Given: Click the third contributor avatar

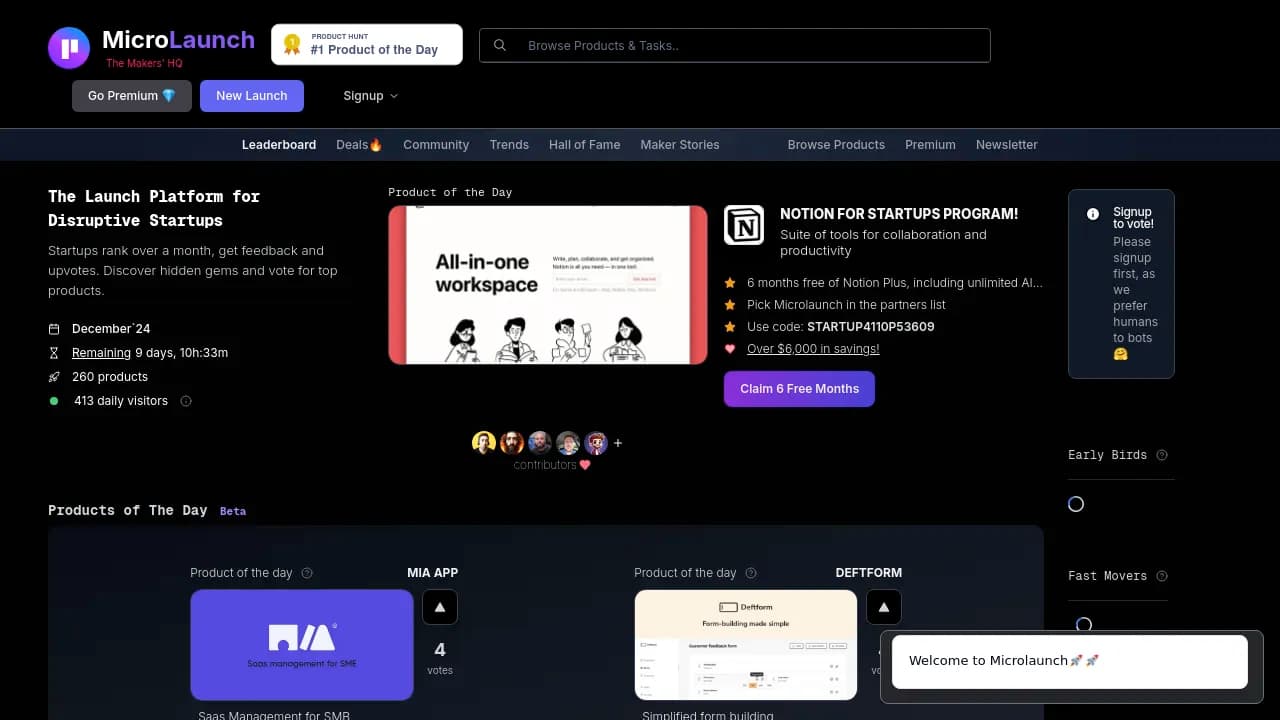Looking at the screenshot, I should point(540,443).
